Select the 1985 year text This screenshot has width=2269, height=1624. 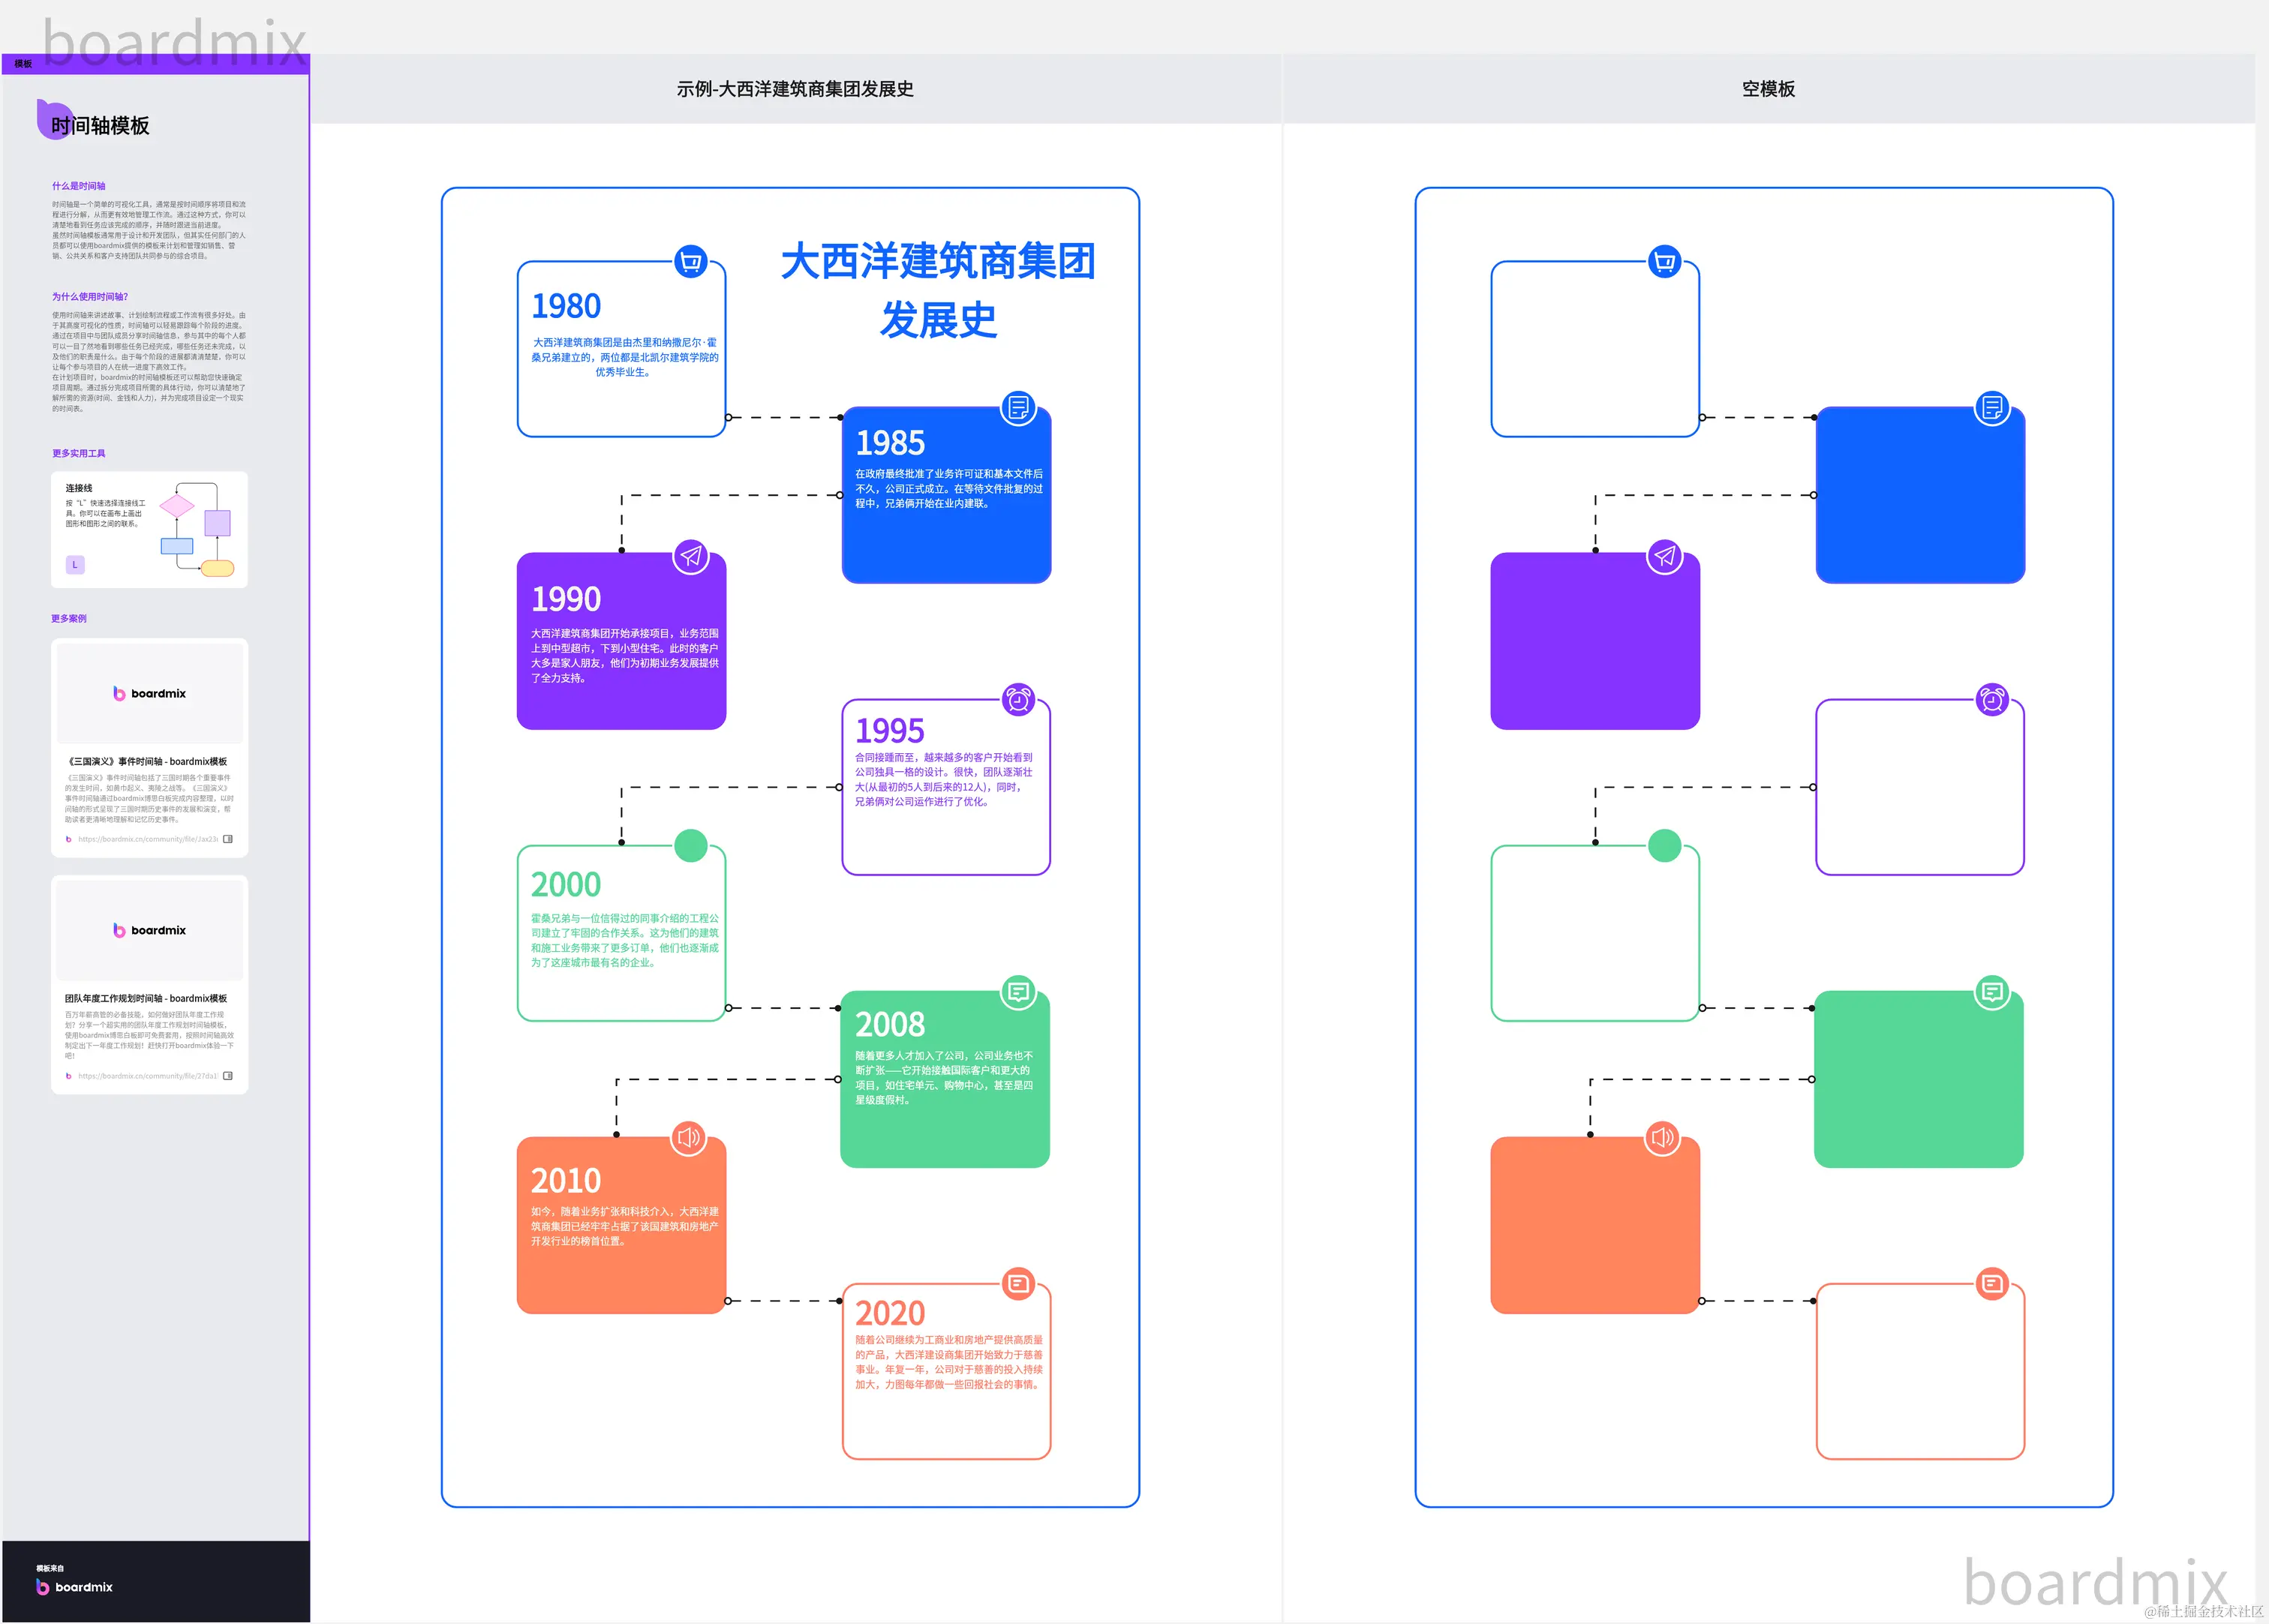pyautogui.click(x=890, y=443)
